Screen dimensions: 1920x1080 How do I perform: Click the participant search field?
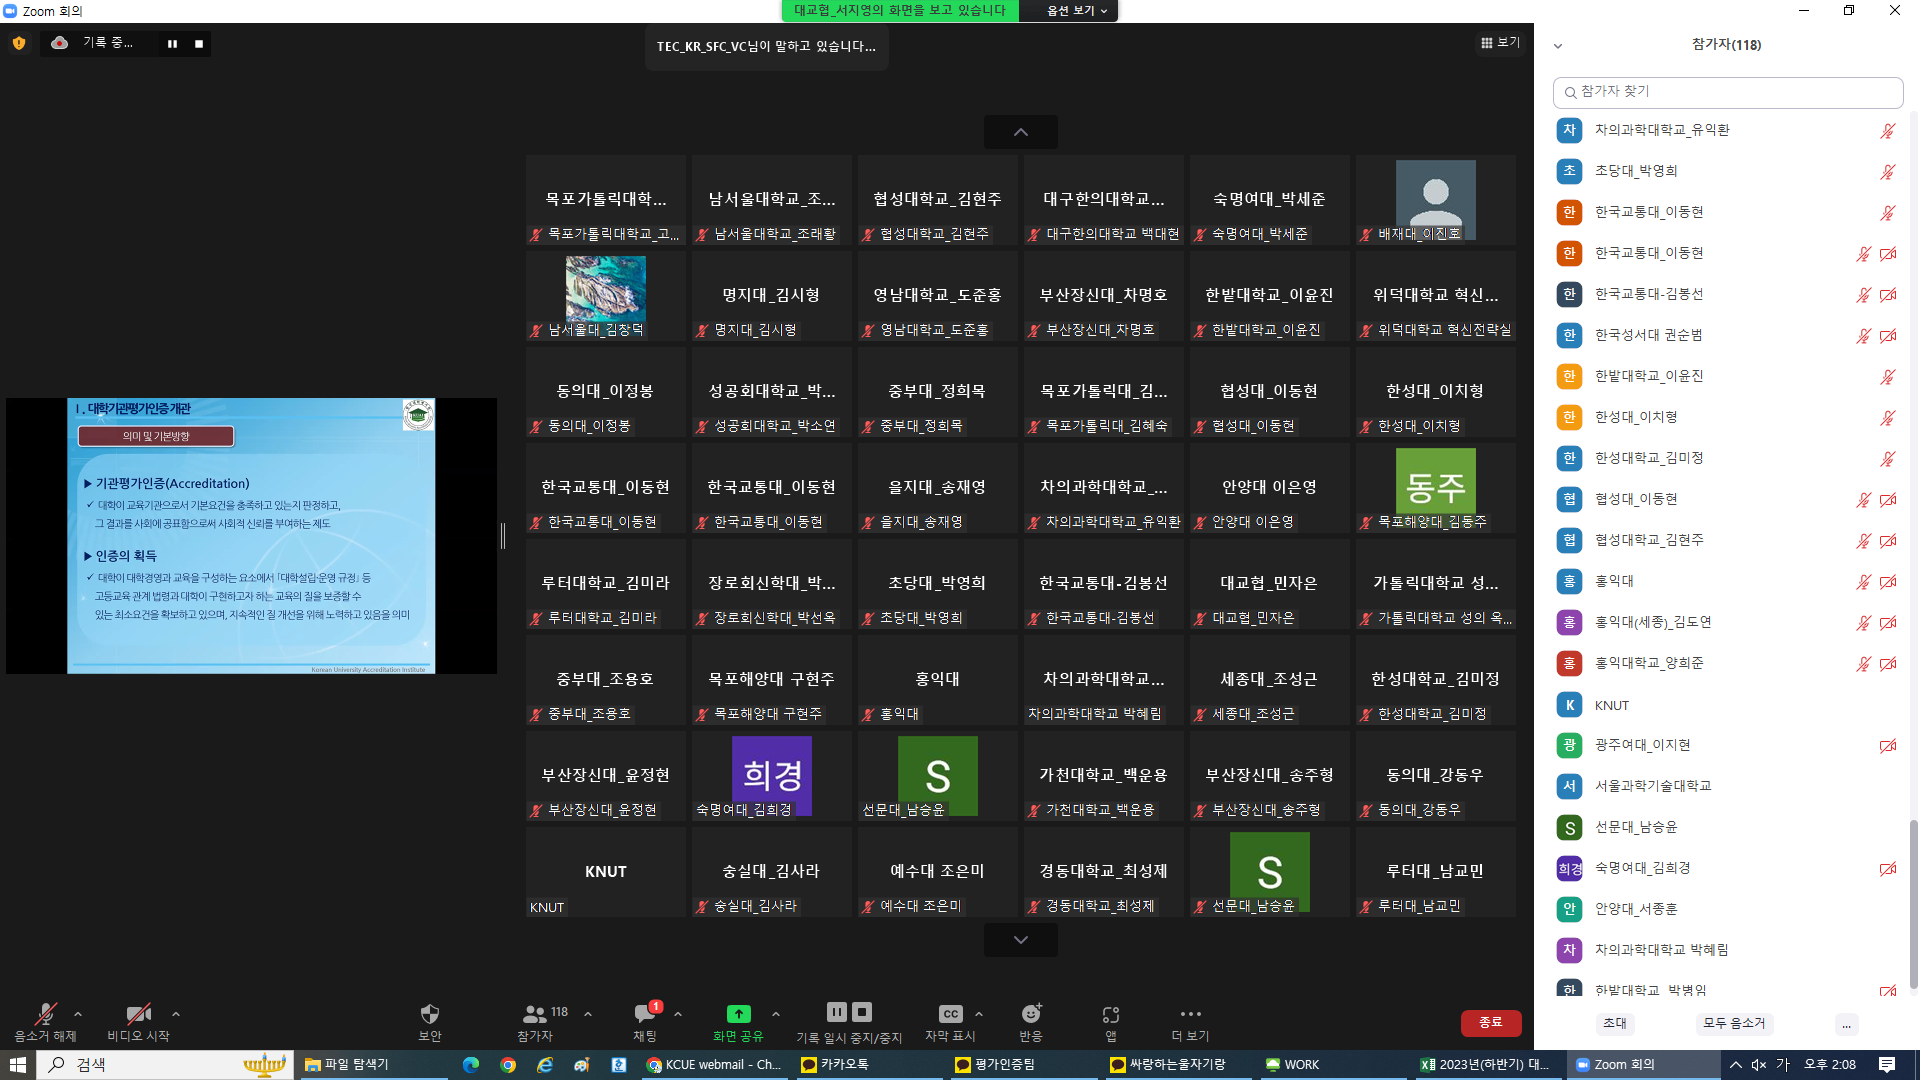pyautogui.click(x=1728, y=91)
